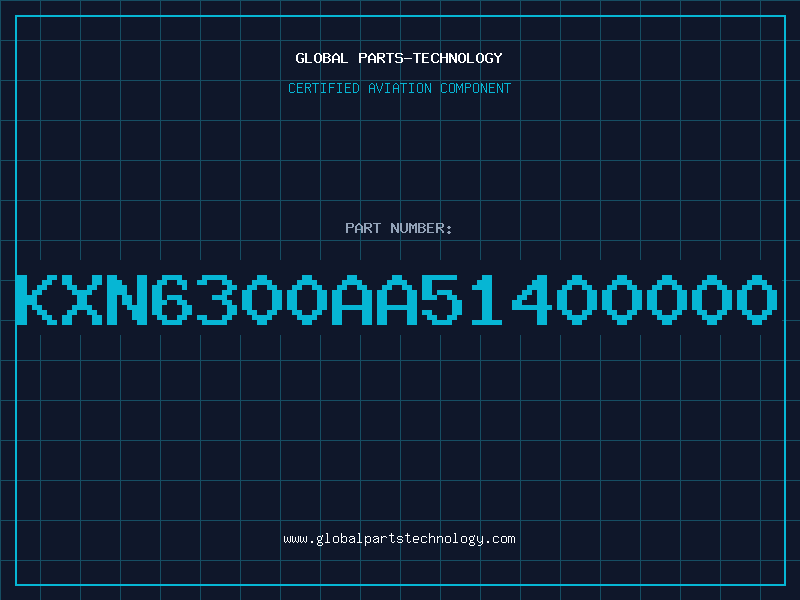
Task: Click the word GLOBAL in the header
Action: pos(322,58)
